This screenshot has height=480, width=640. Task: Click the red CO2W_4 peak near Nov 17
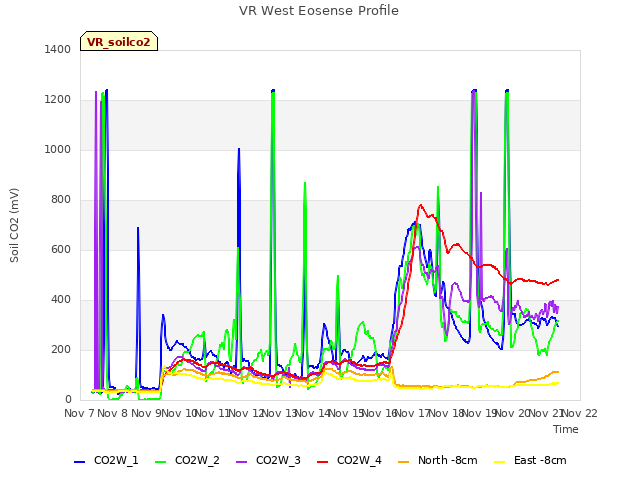[420, 205]
